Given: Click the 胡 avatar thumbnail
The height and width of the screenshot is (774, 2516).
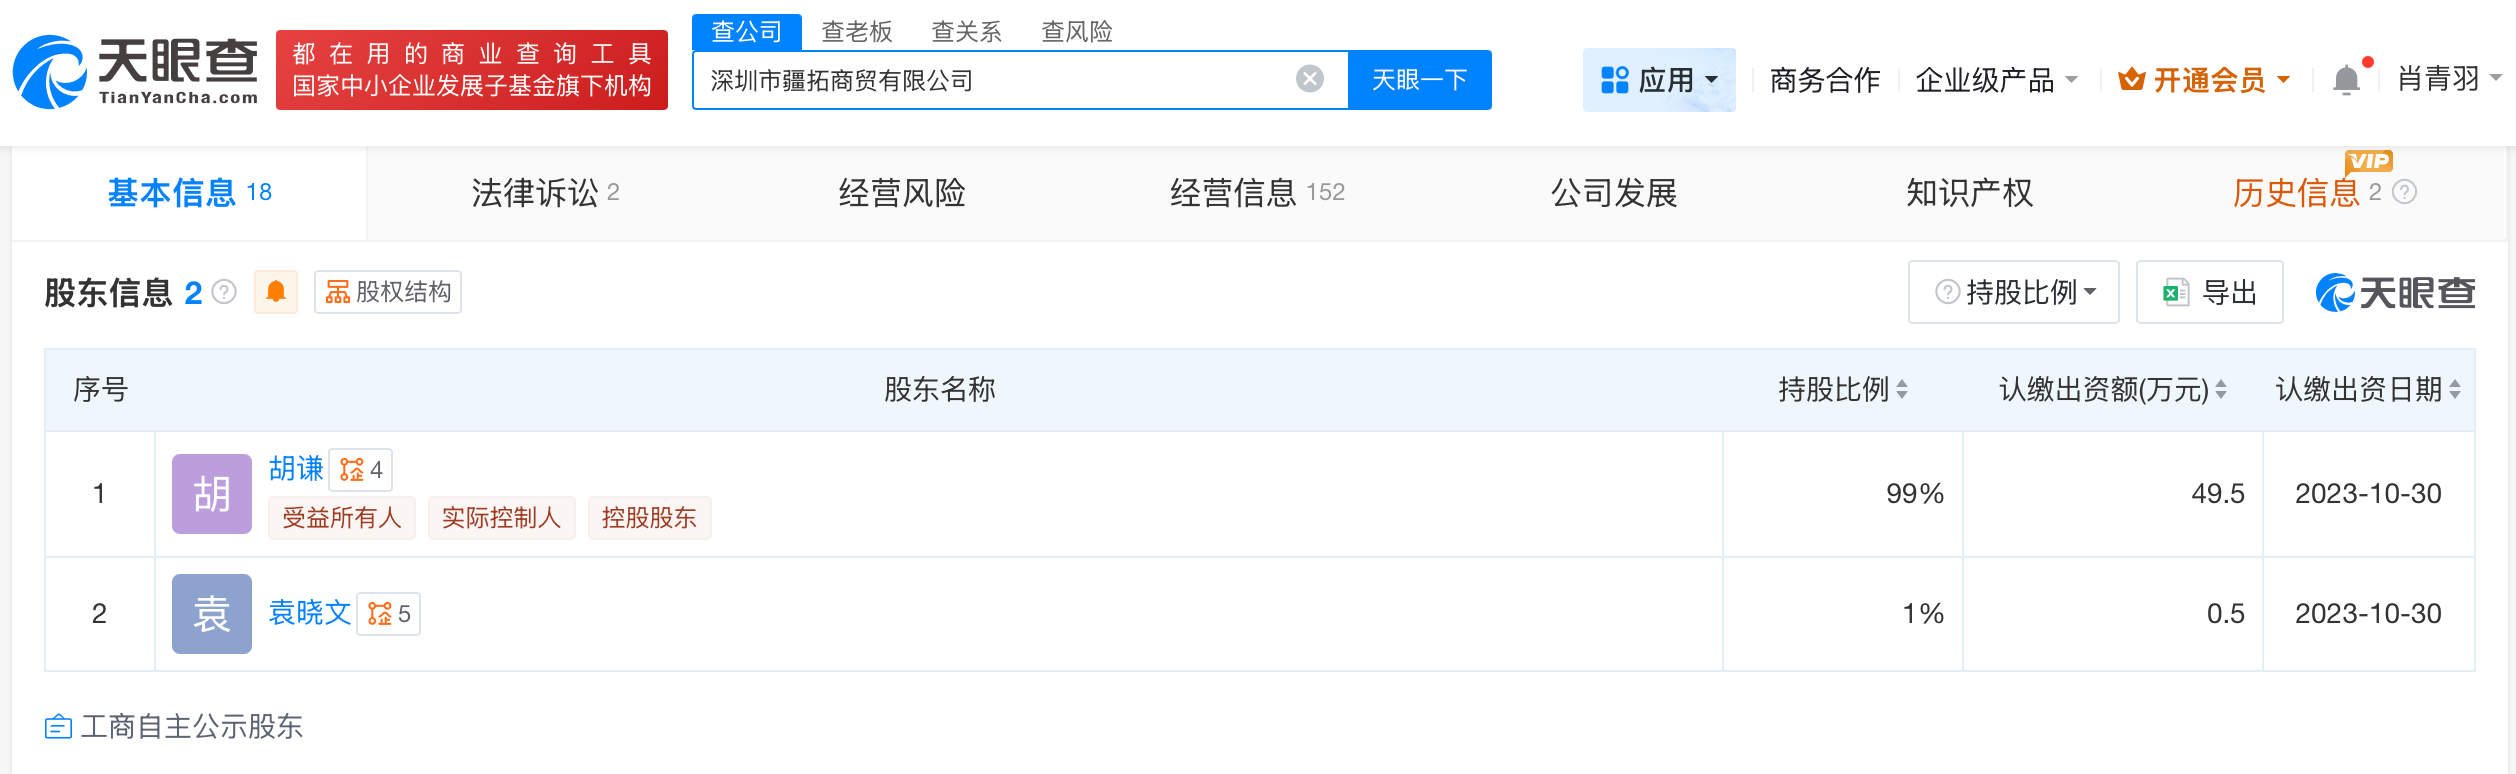Looking at the screenshot, I should 212,494.
